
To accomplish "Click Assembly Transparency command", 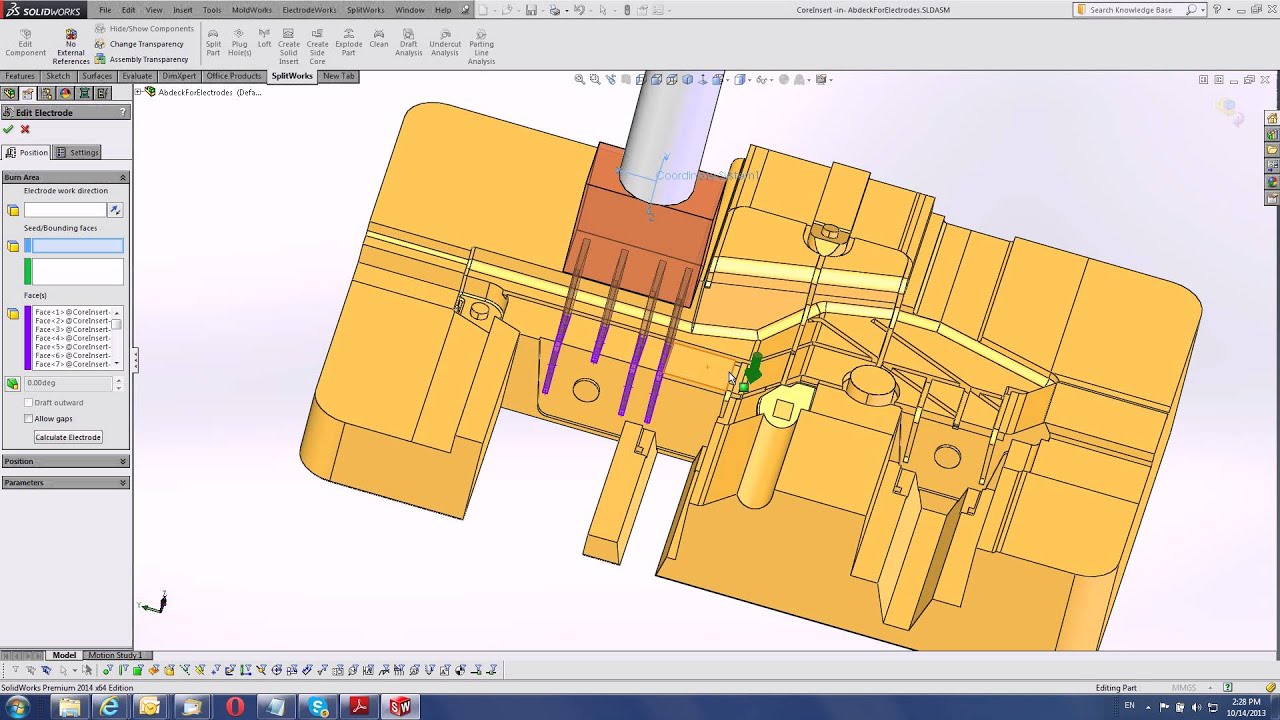I will [141, 59].
